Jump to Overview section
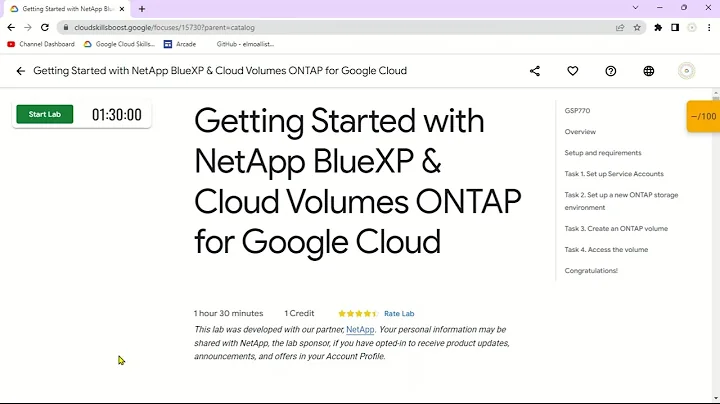The image size is (720, 404). (x=580, y=132)
